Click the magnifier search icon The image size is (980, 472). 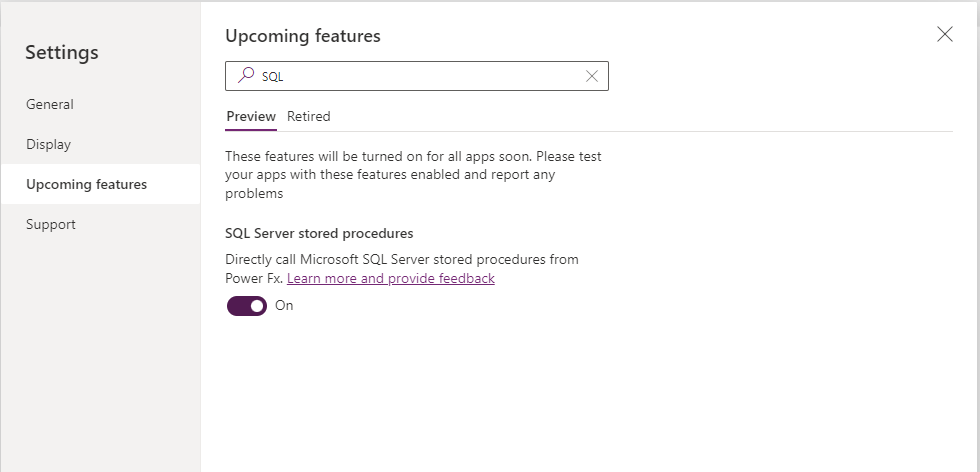click(244, 75)
